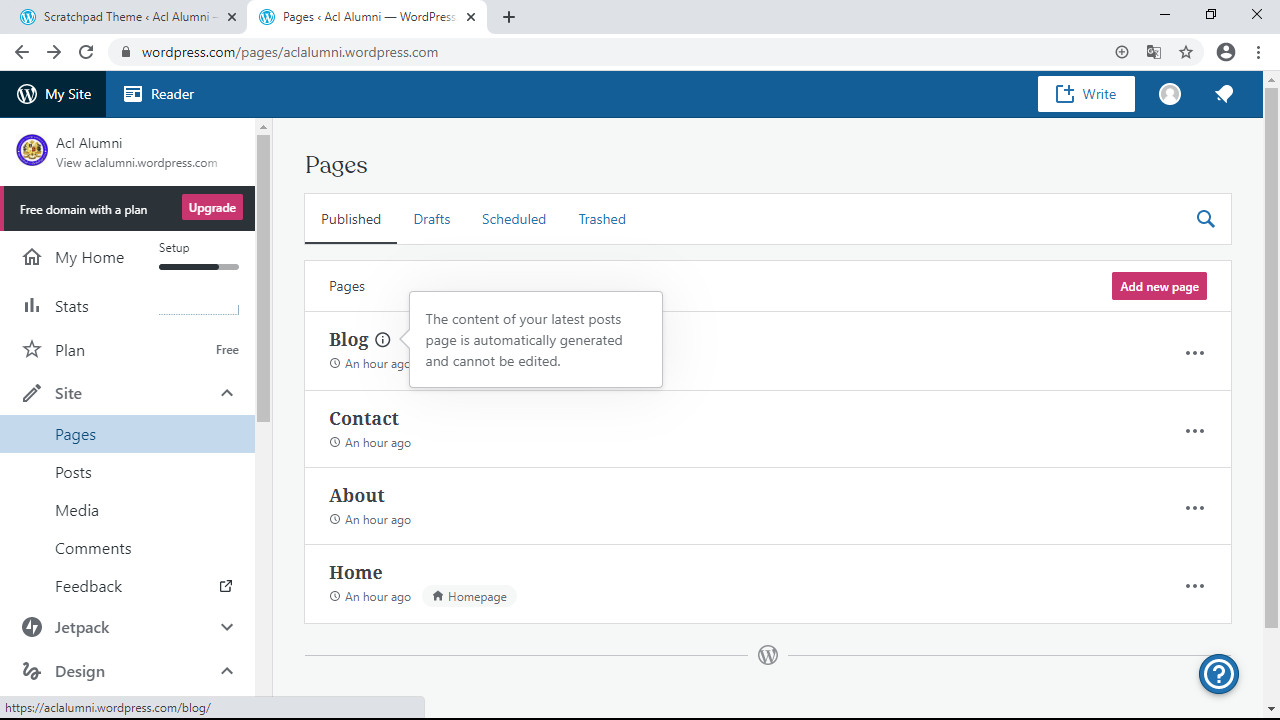
Task: Open the notifications bell icon
Action: point(1224,94)
